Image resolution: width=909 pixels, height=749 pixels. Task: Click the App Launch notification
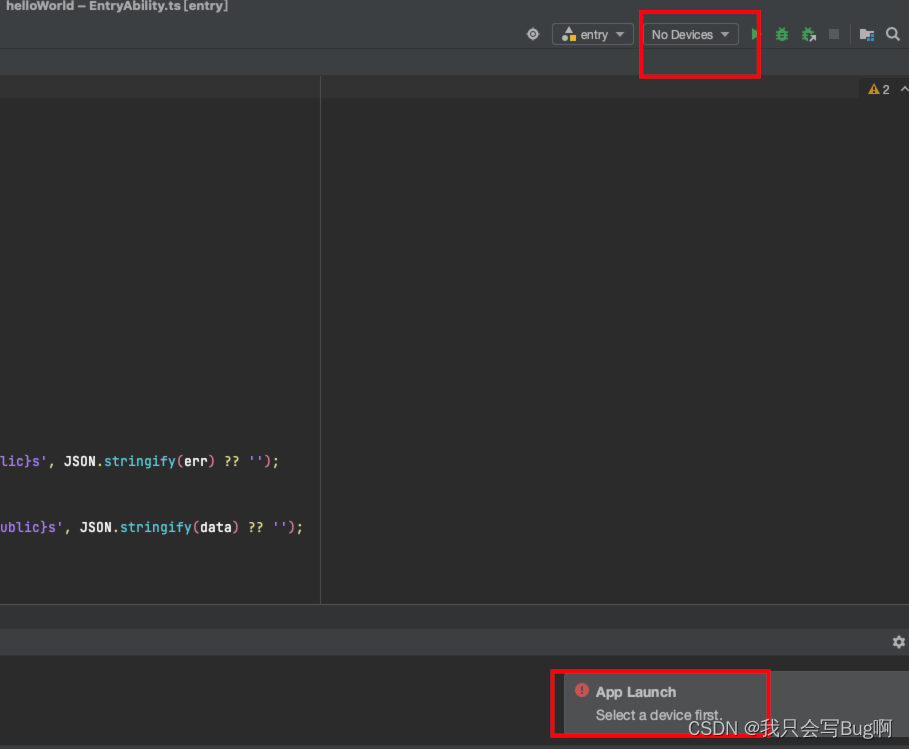pos(736,703)
